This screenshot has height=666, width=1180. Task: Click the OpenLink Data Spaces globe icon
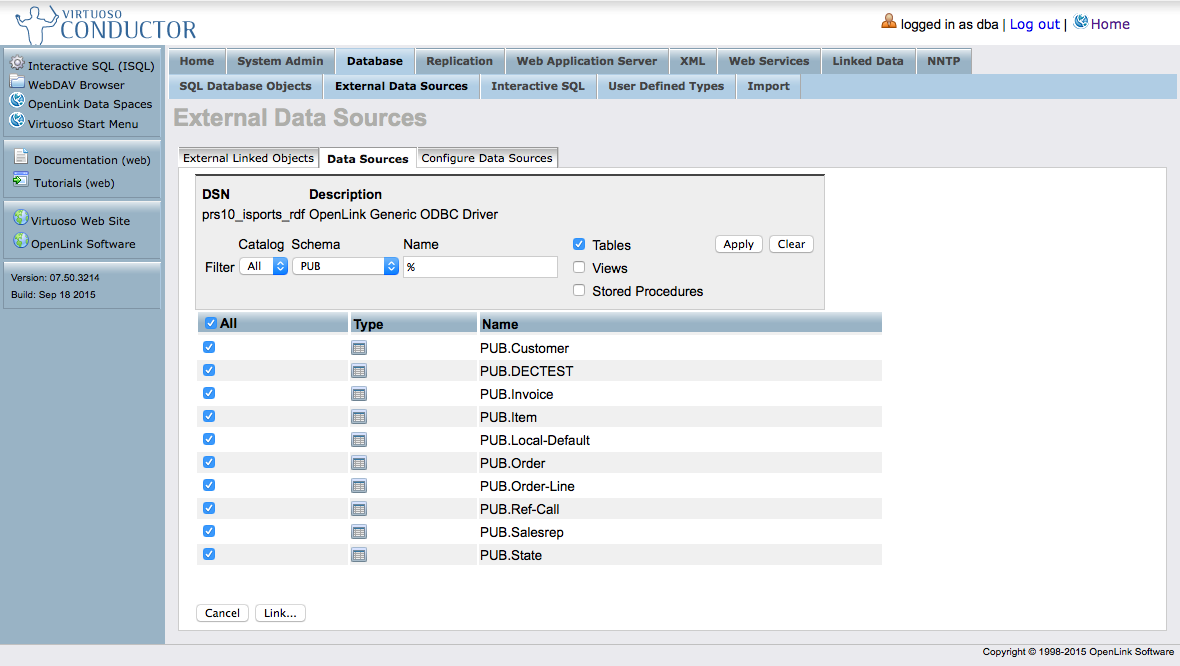pos(17,102)
